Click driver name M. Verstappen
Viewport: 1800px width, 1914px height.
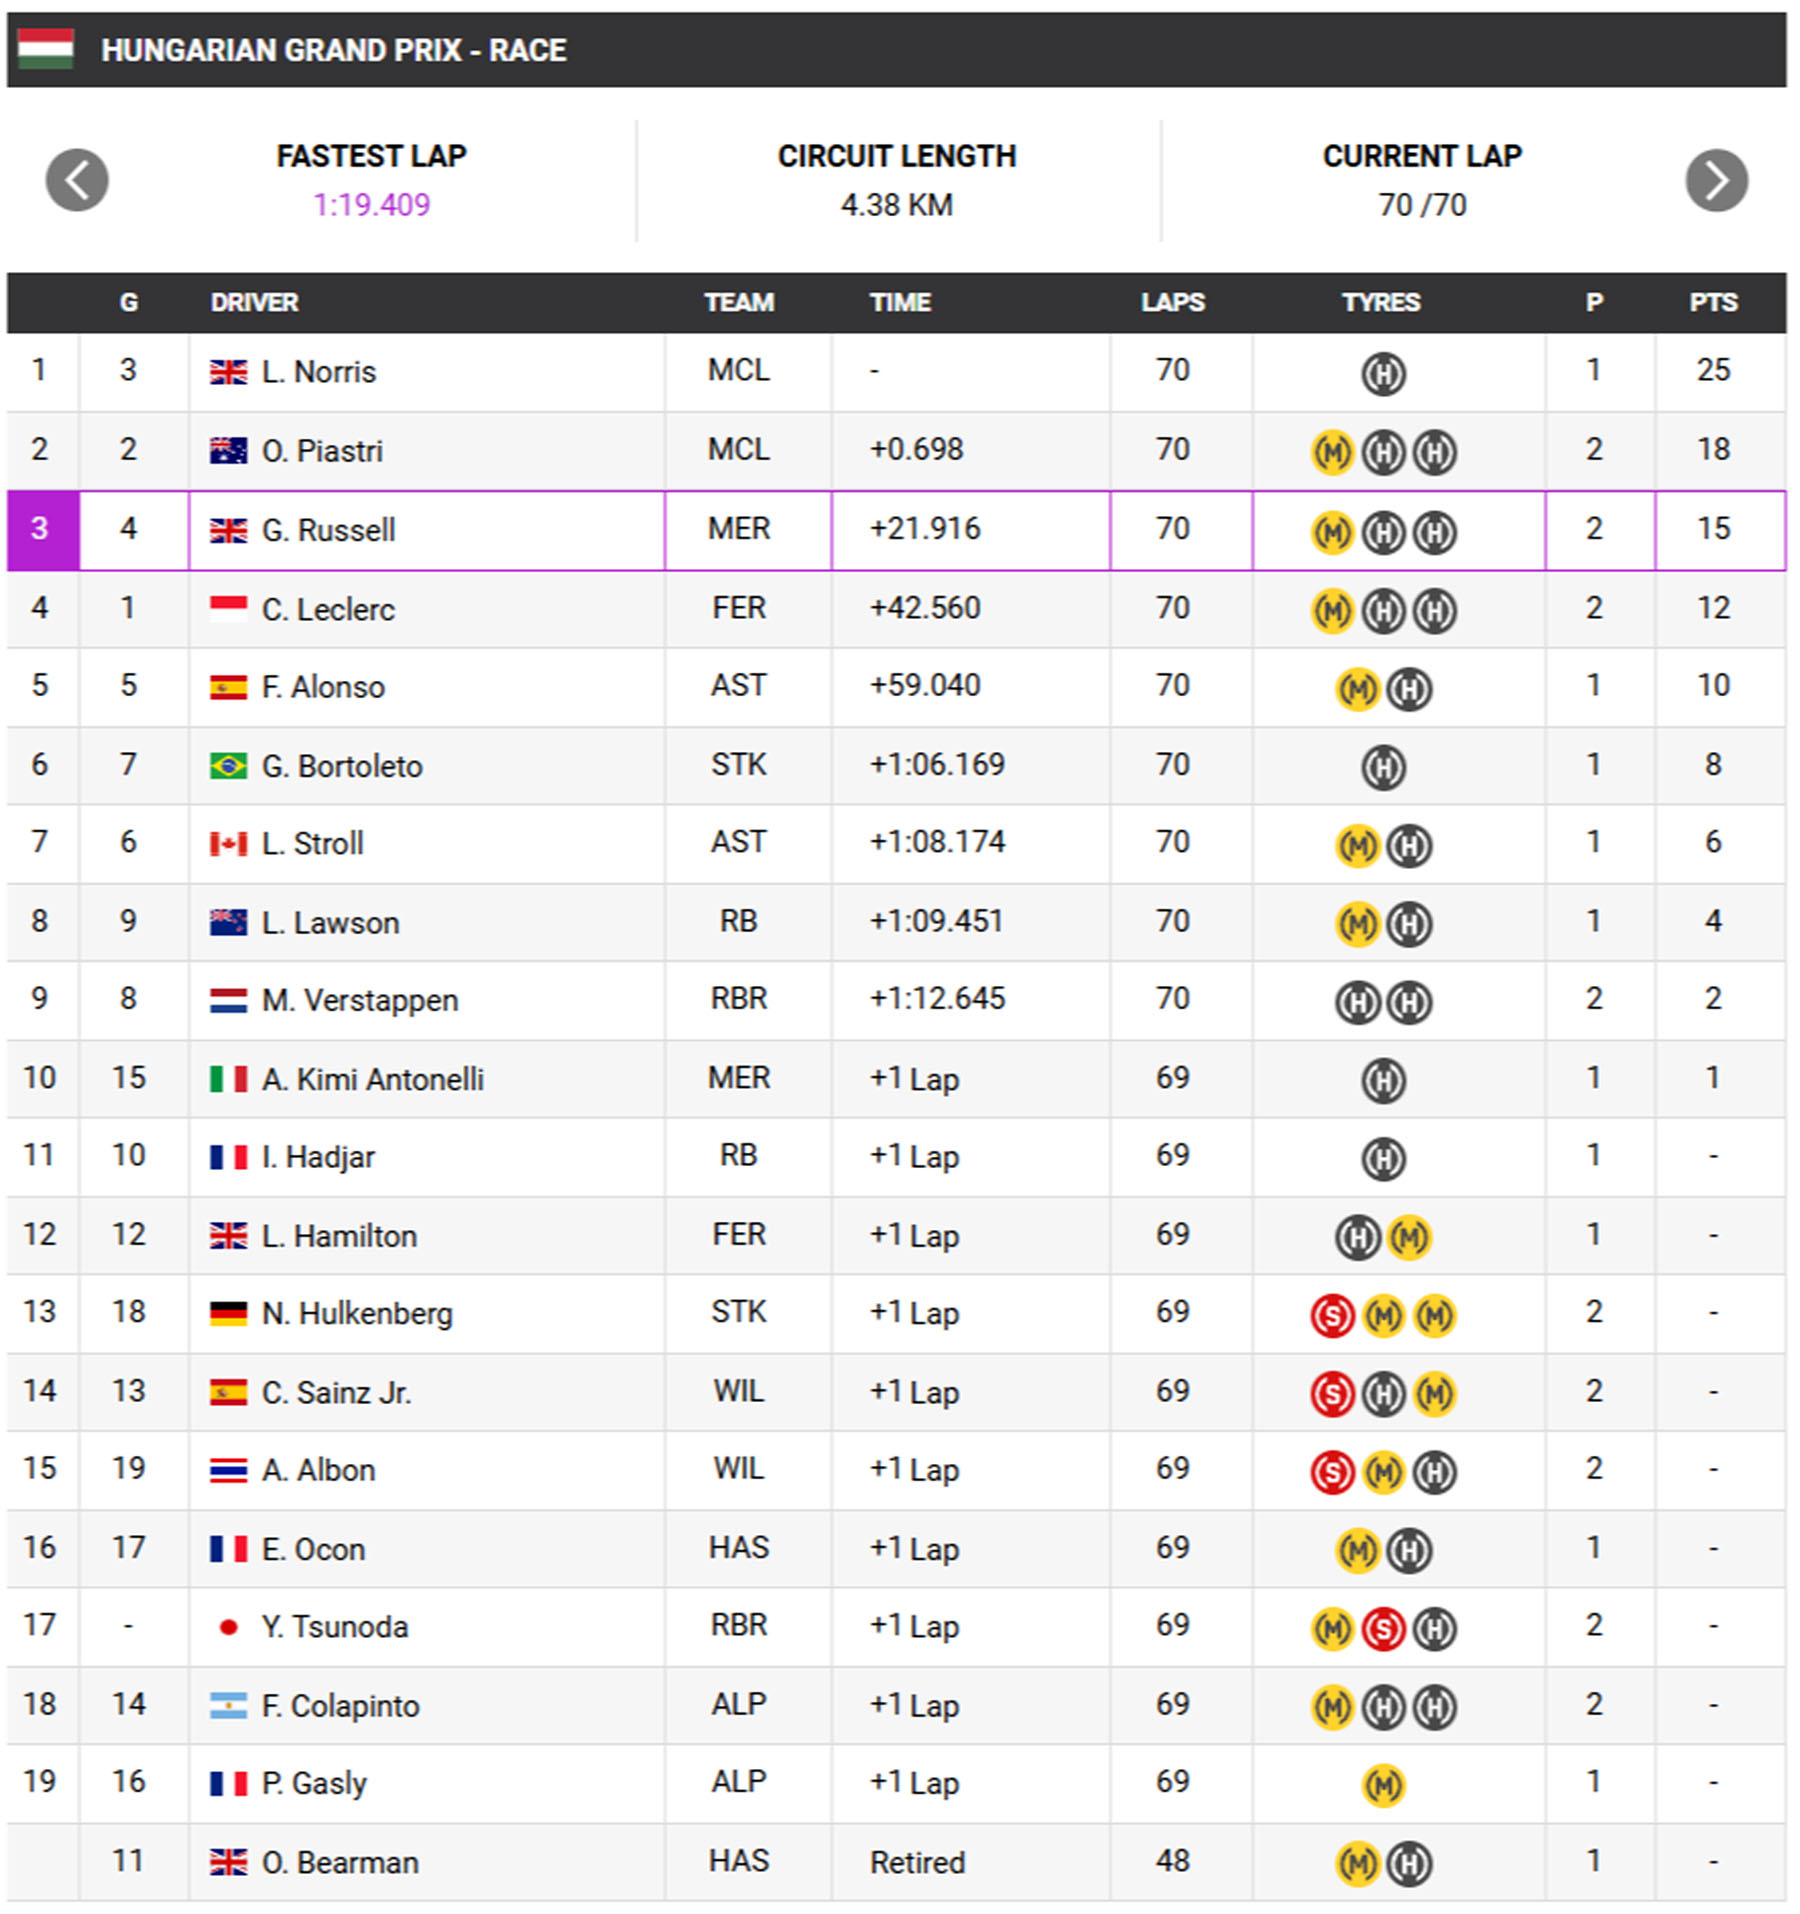[359, 1000]
